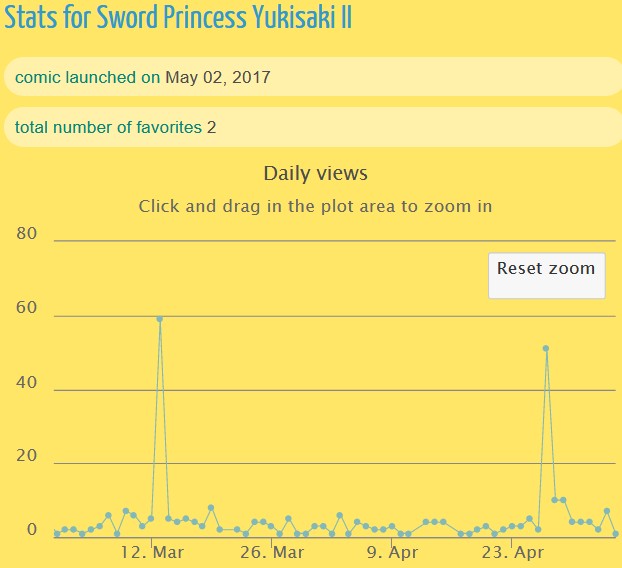
Task: Click the Reset zoom button
Action: click(x=546, y=269)
